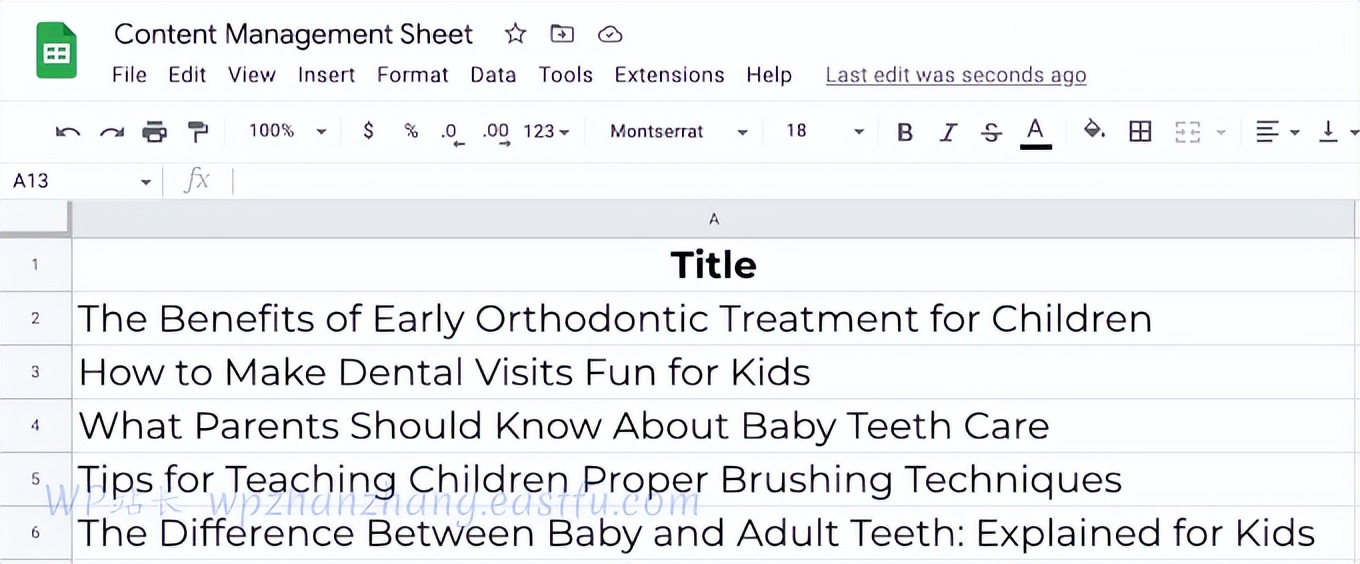Expand the 100% zoom dropdown

pyautogui.click(x=288, y=131)
